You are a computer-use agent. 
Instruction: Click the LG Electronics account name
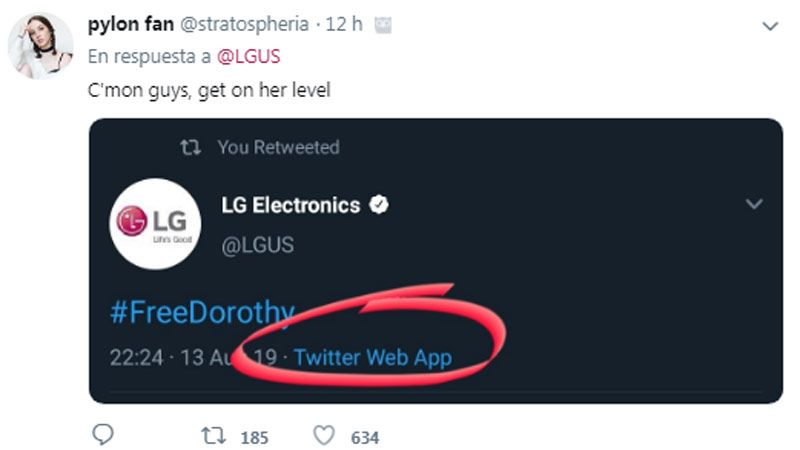pyautogui.click(x=290, y=205)
